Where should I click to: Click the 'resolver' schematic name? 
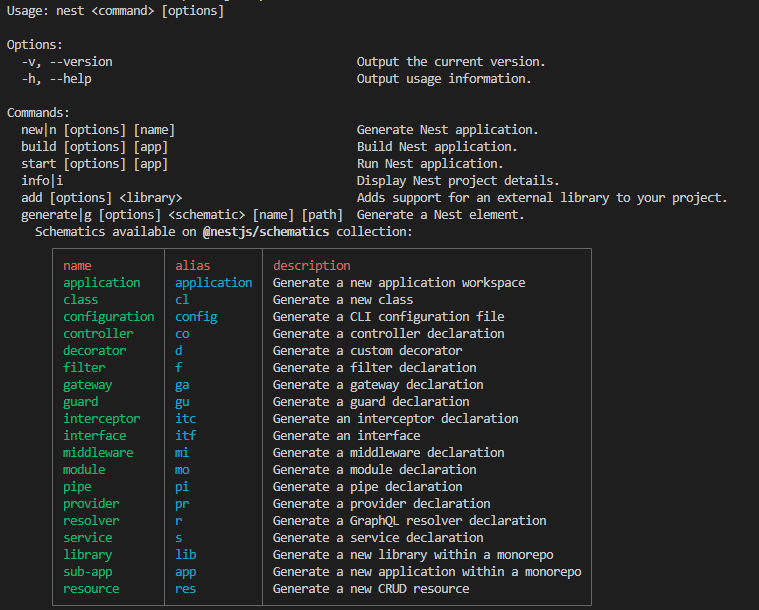point(91,521)
